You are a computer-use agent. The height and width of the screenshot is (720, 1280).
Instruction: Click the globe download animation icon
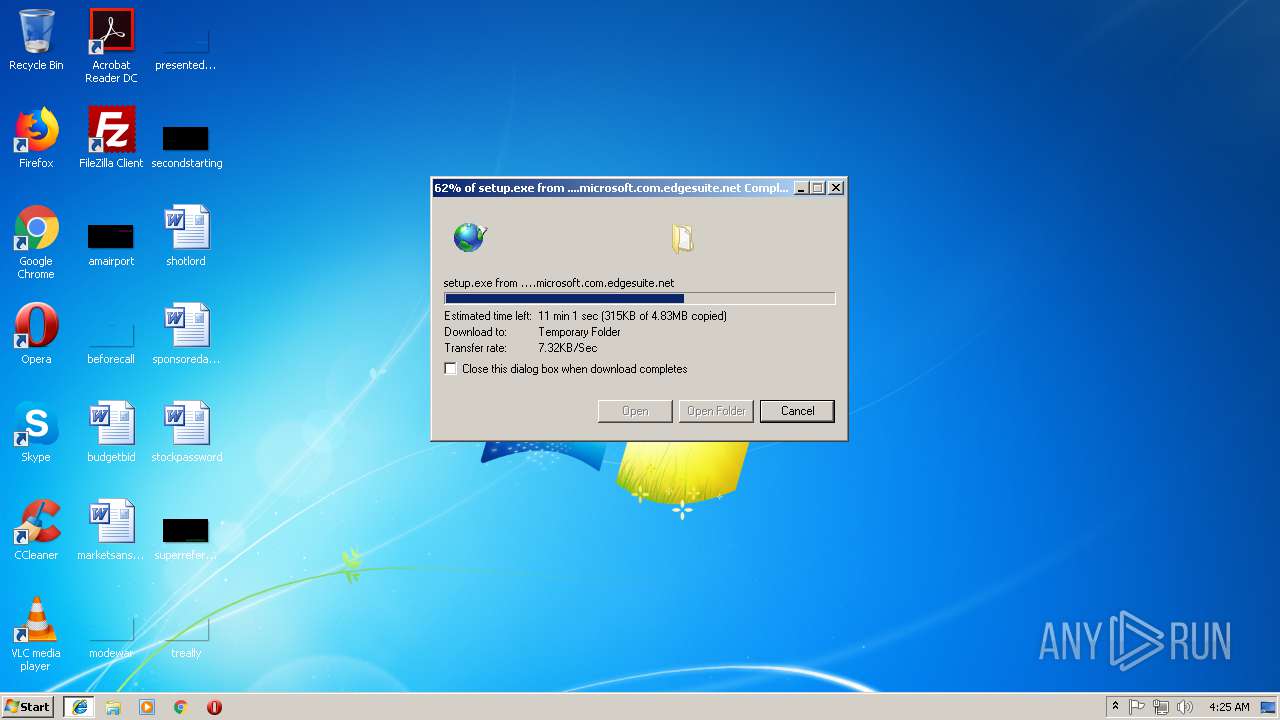point(469,237)
